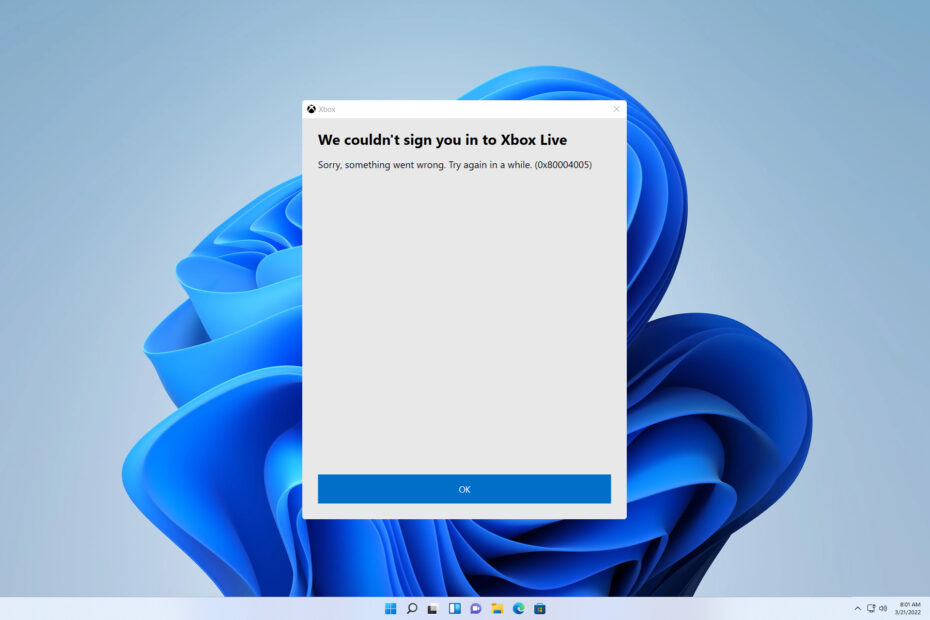
Task: Click the network status tray icon
Action: pyautogui.click(x=871, y=608)
